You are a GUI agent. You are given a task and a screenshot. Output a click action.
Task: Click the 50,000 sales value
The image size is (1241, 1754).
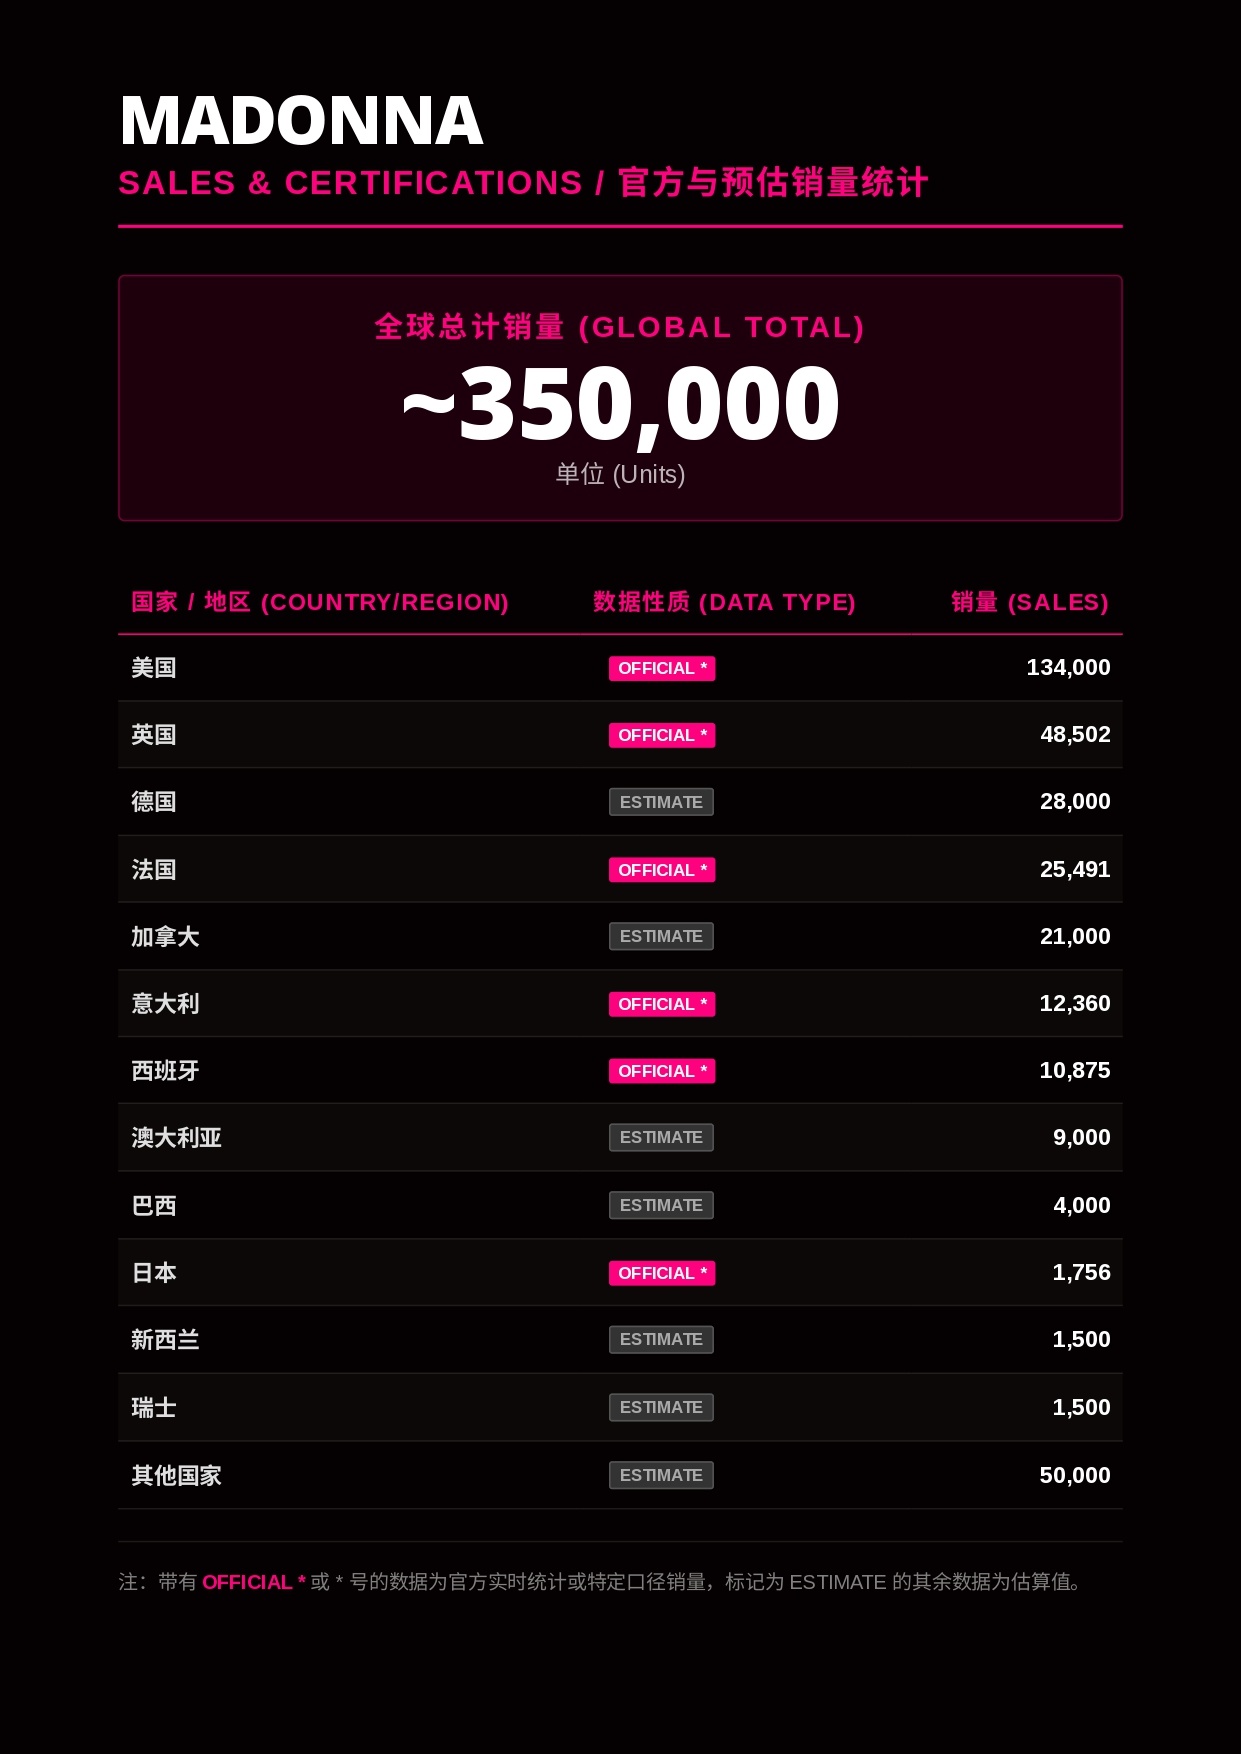1075,1475
